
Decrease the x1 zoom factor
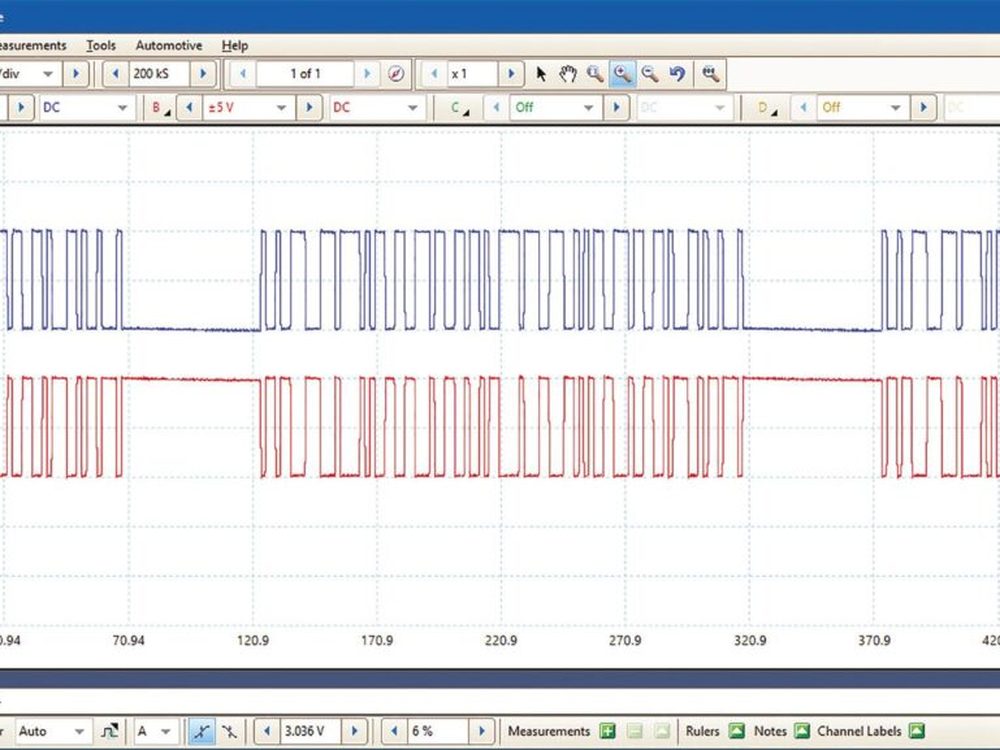click(x=434, y=74)
